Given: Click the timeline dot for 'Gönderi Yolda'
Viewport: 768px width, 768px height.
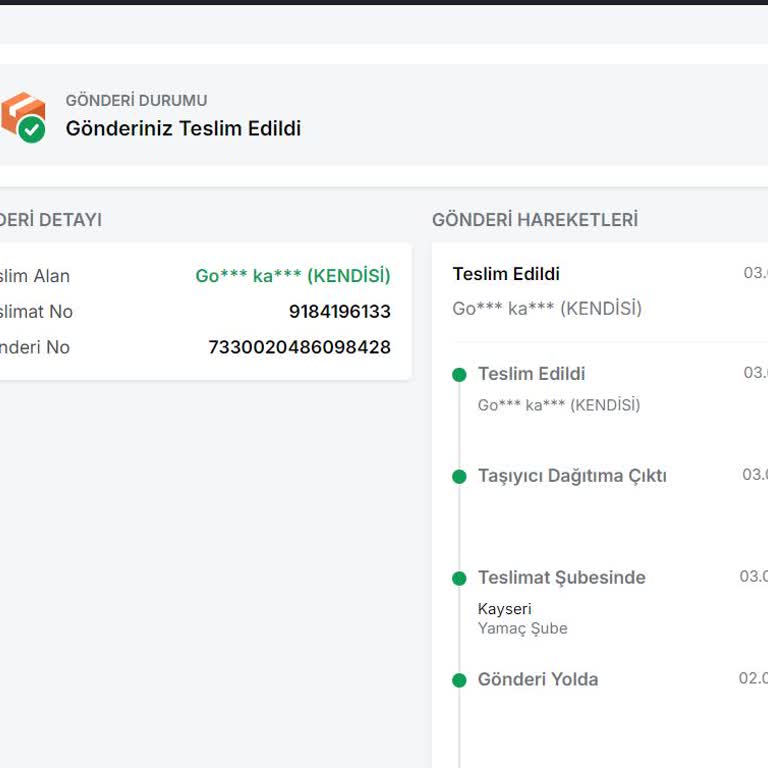Looking at the screenshot, I should [x=459, y=680].
